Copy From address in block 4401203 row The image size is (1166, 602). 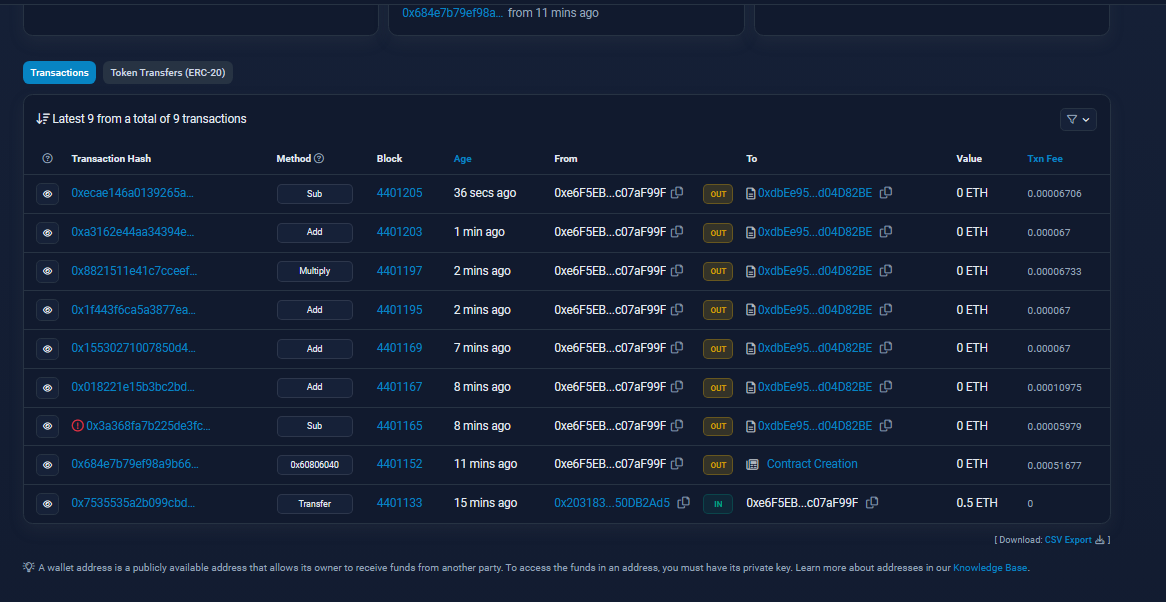pyautogui.click(x=677, y=231)
